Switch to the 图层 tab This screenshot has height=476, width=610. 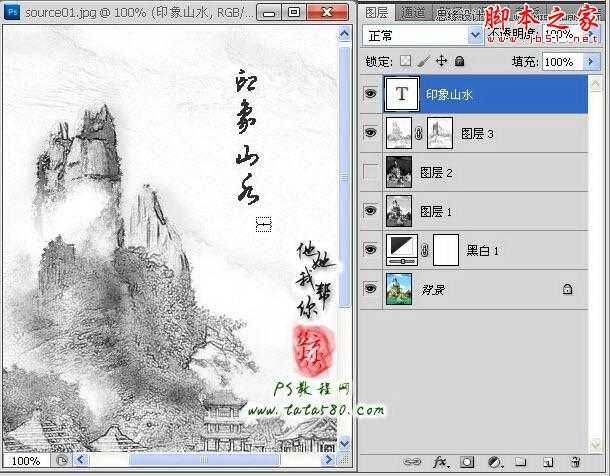click(x=377, y=13)
